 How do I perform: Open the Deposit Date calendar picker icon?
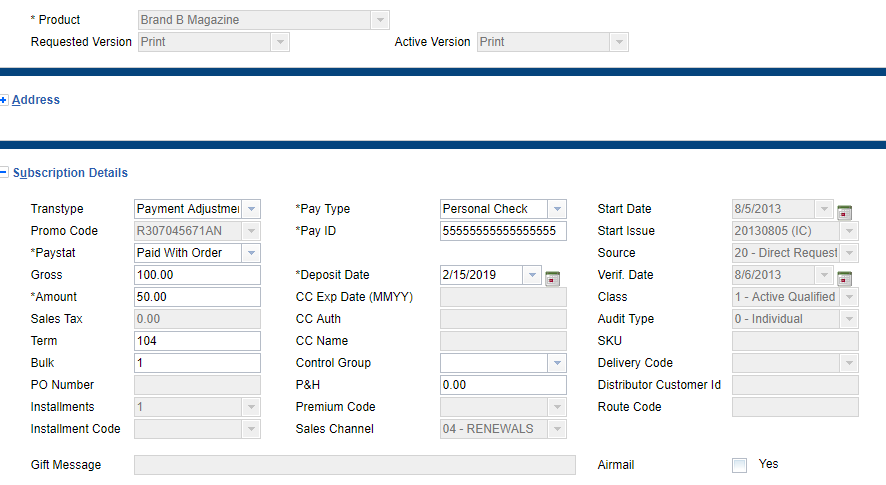point(553,277)
